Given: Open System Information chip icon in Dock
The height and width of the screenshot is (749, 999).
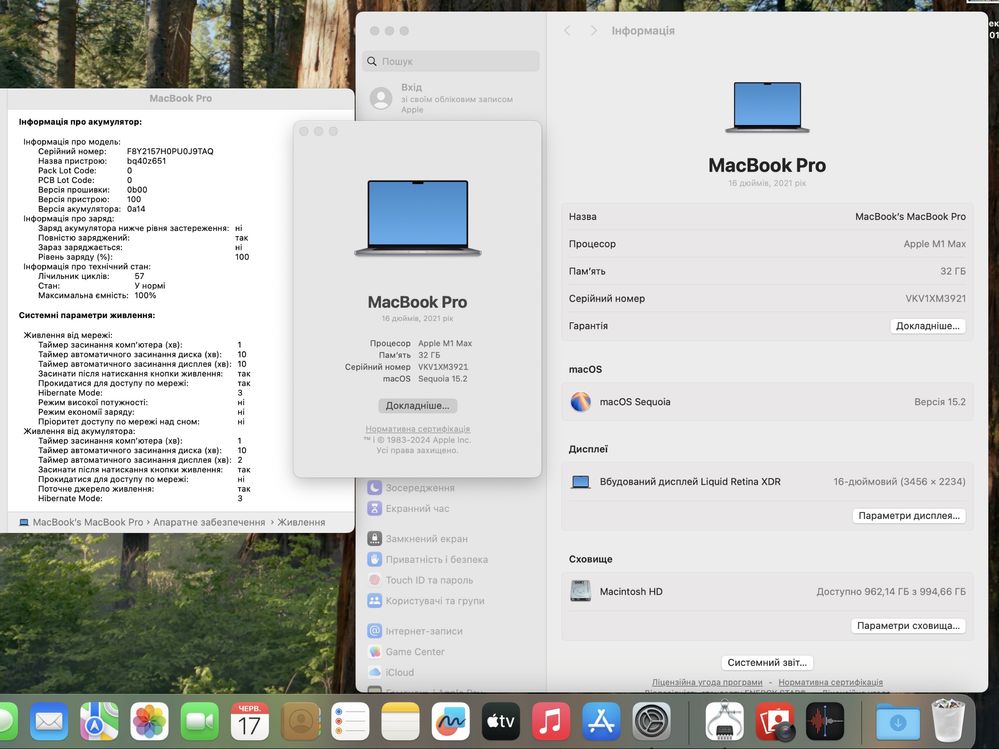Looking at the screenshot, I should tap(724, 722).
